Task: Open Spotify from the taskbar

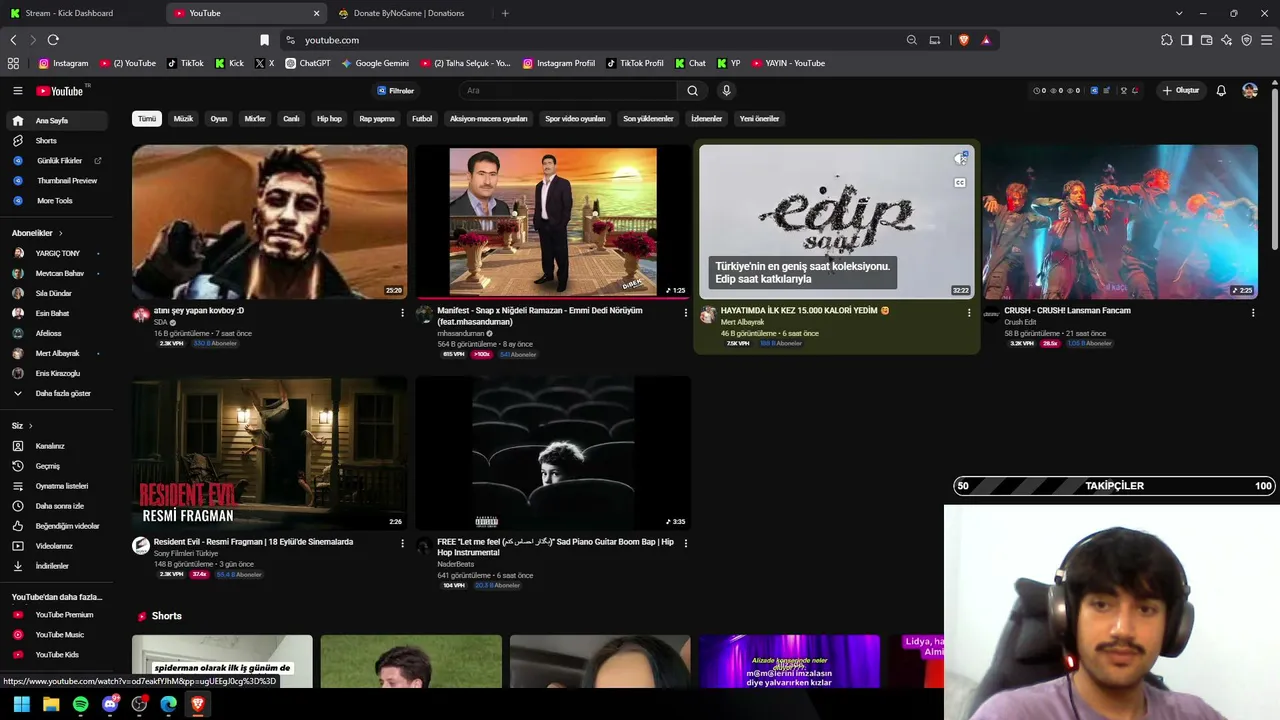Action: click(x=81, y=704)
